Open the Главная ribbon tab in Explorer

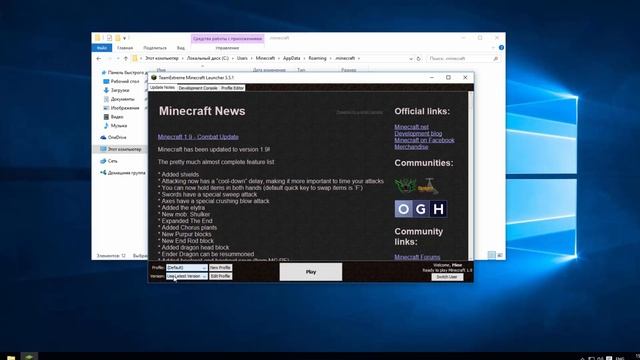pyautogui.click(x=125, y=48)
